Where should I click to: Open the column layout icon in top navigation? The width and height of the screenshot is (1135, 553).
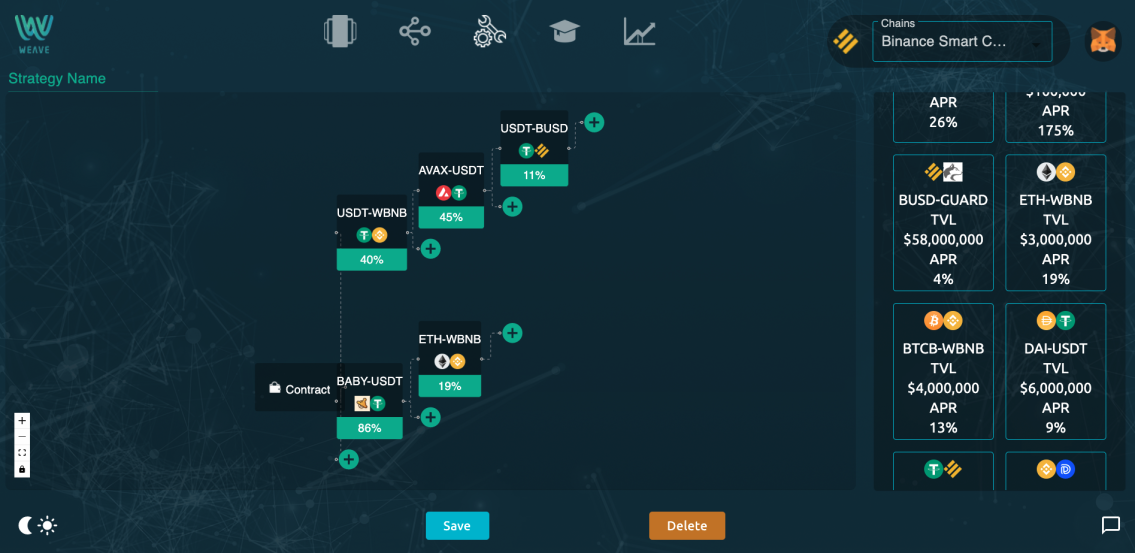[340, 32]
